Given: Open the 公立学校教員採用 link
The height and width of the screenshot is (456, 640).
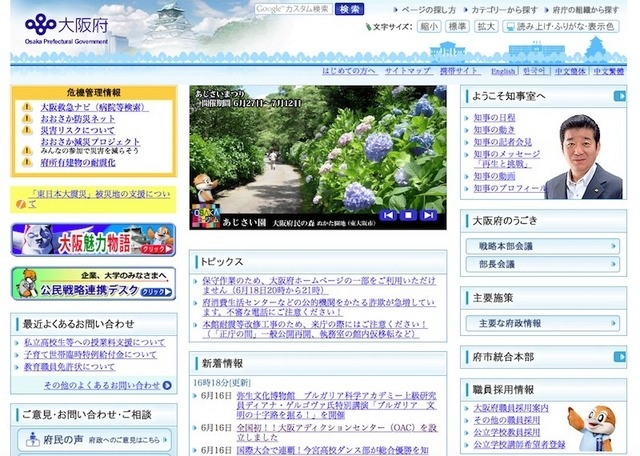Looking at the screenshot, I should 507,432.
